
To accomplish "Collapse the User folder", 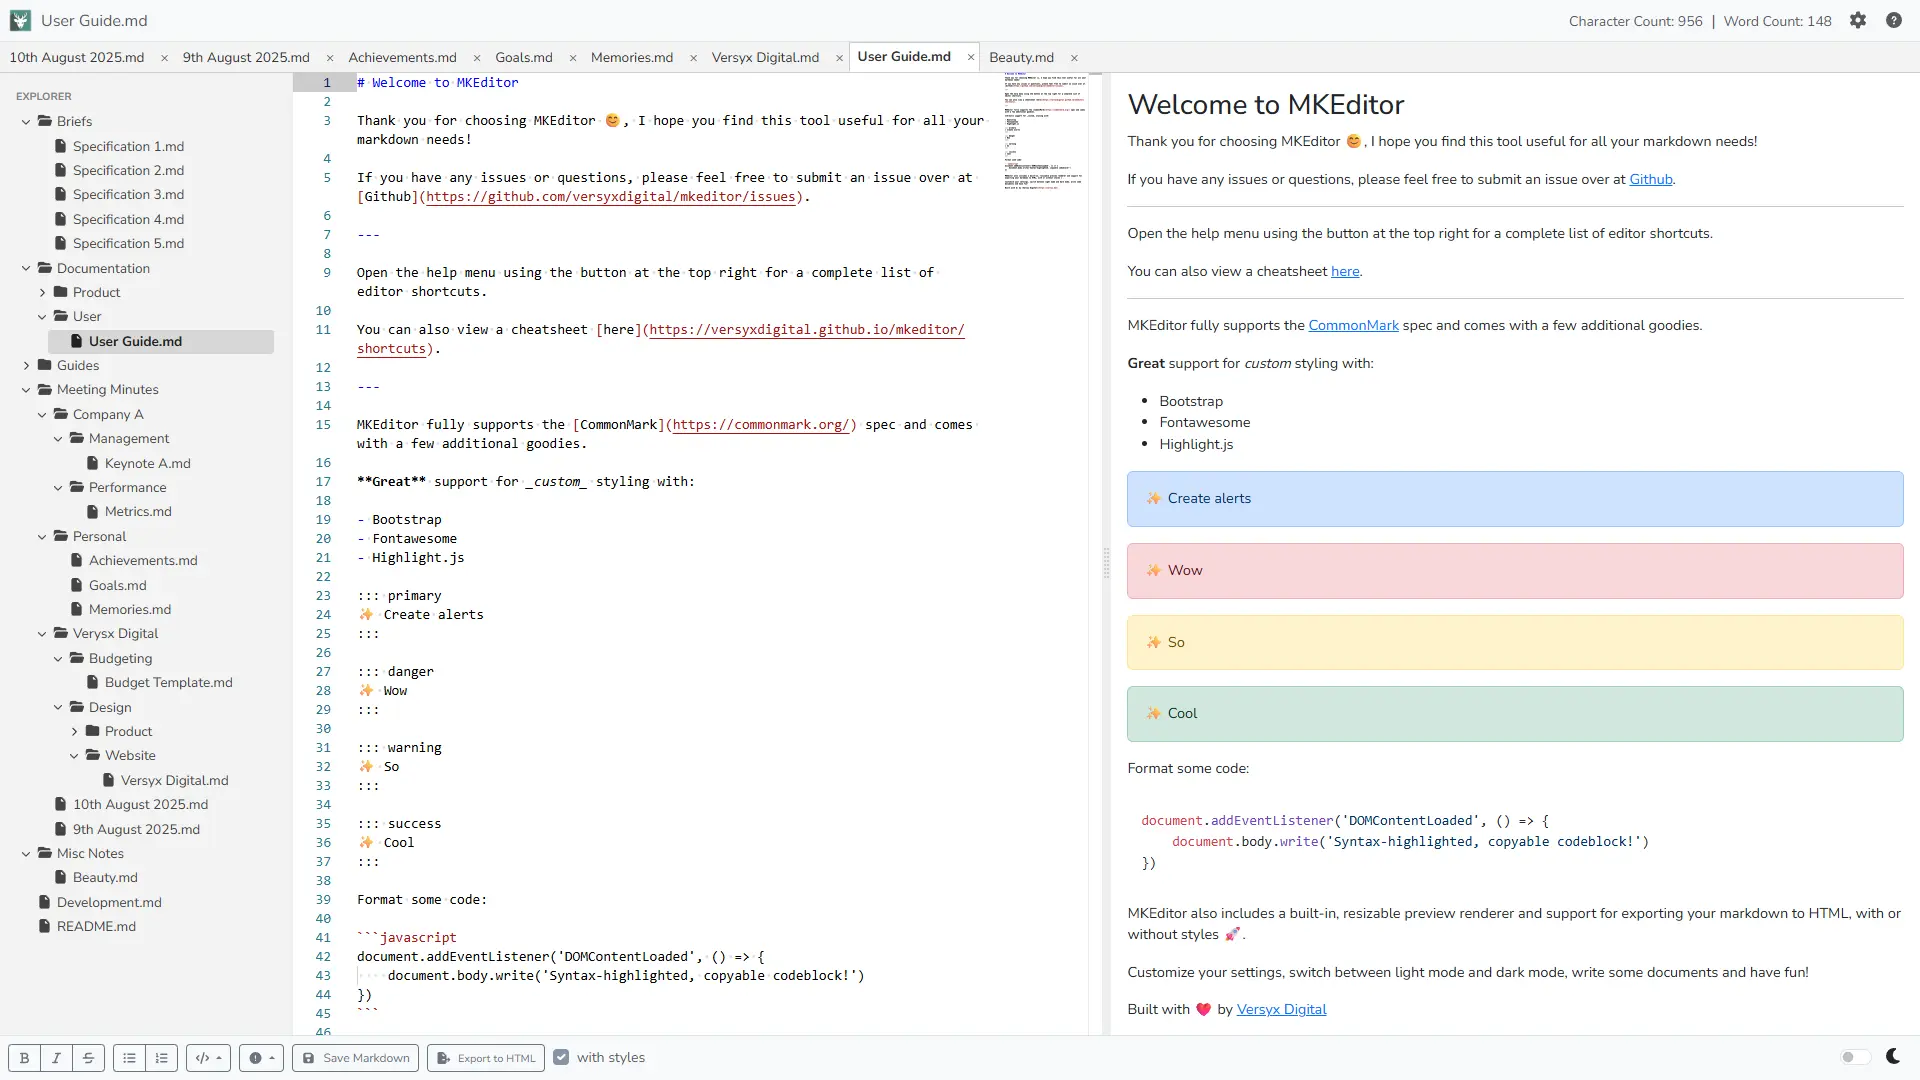I will point(42,316).
